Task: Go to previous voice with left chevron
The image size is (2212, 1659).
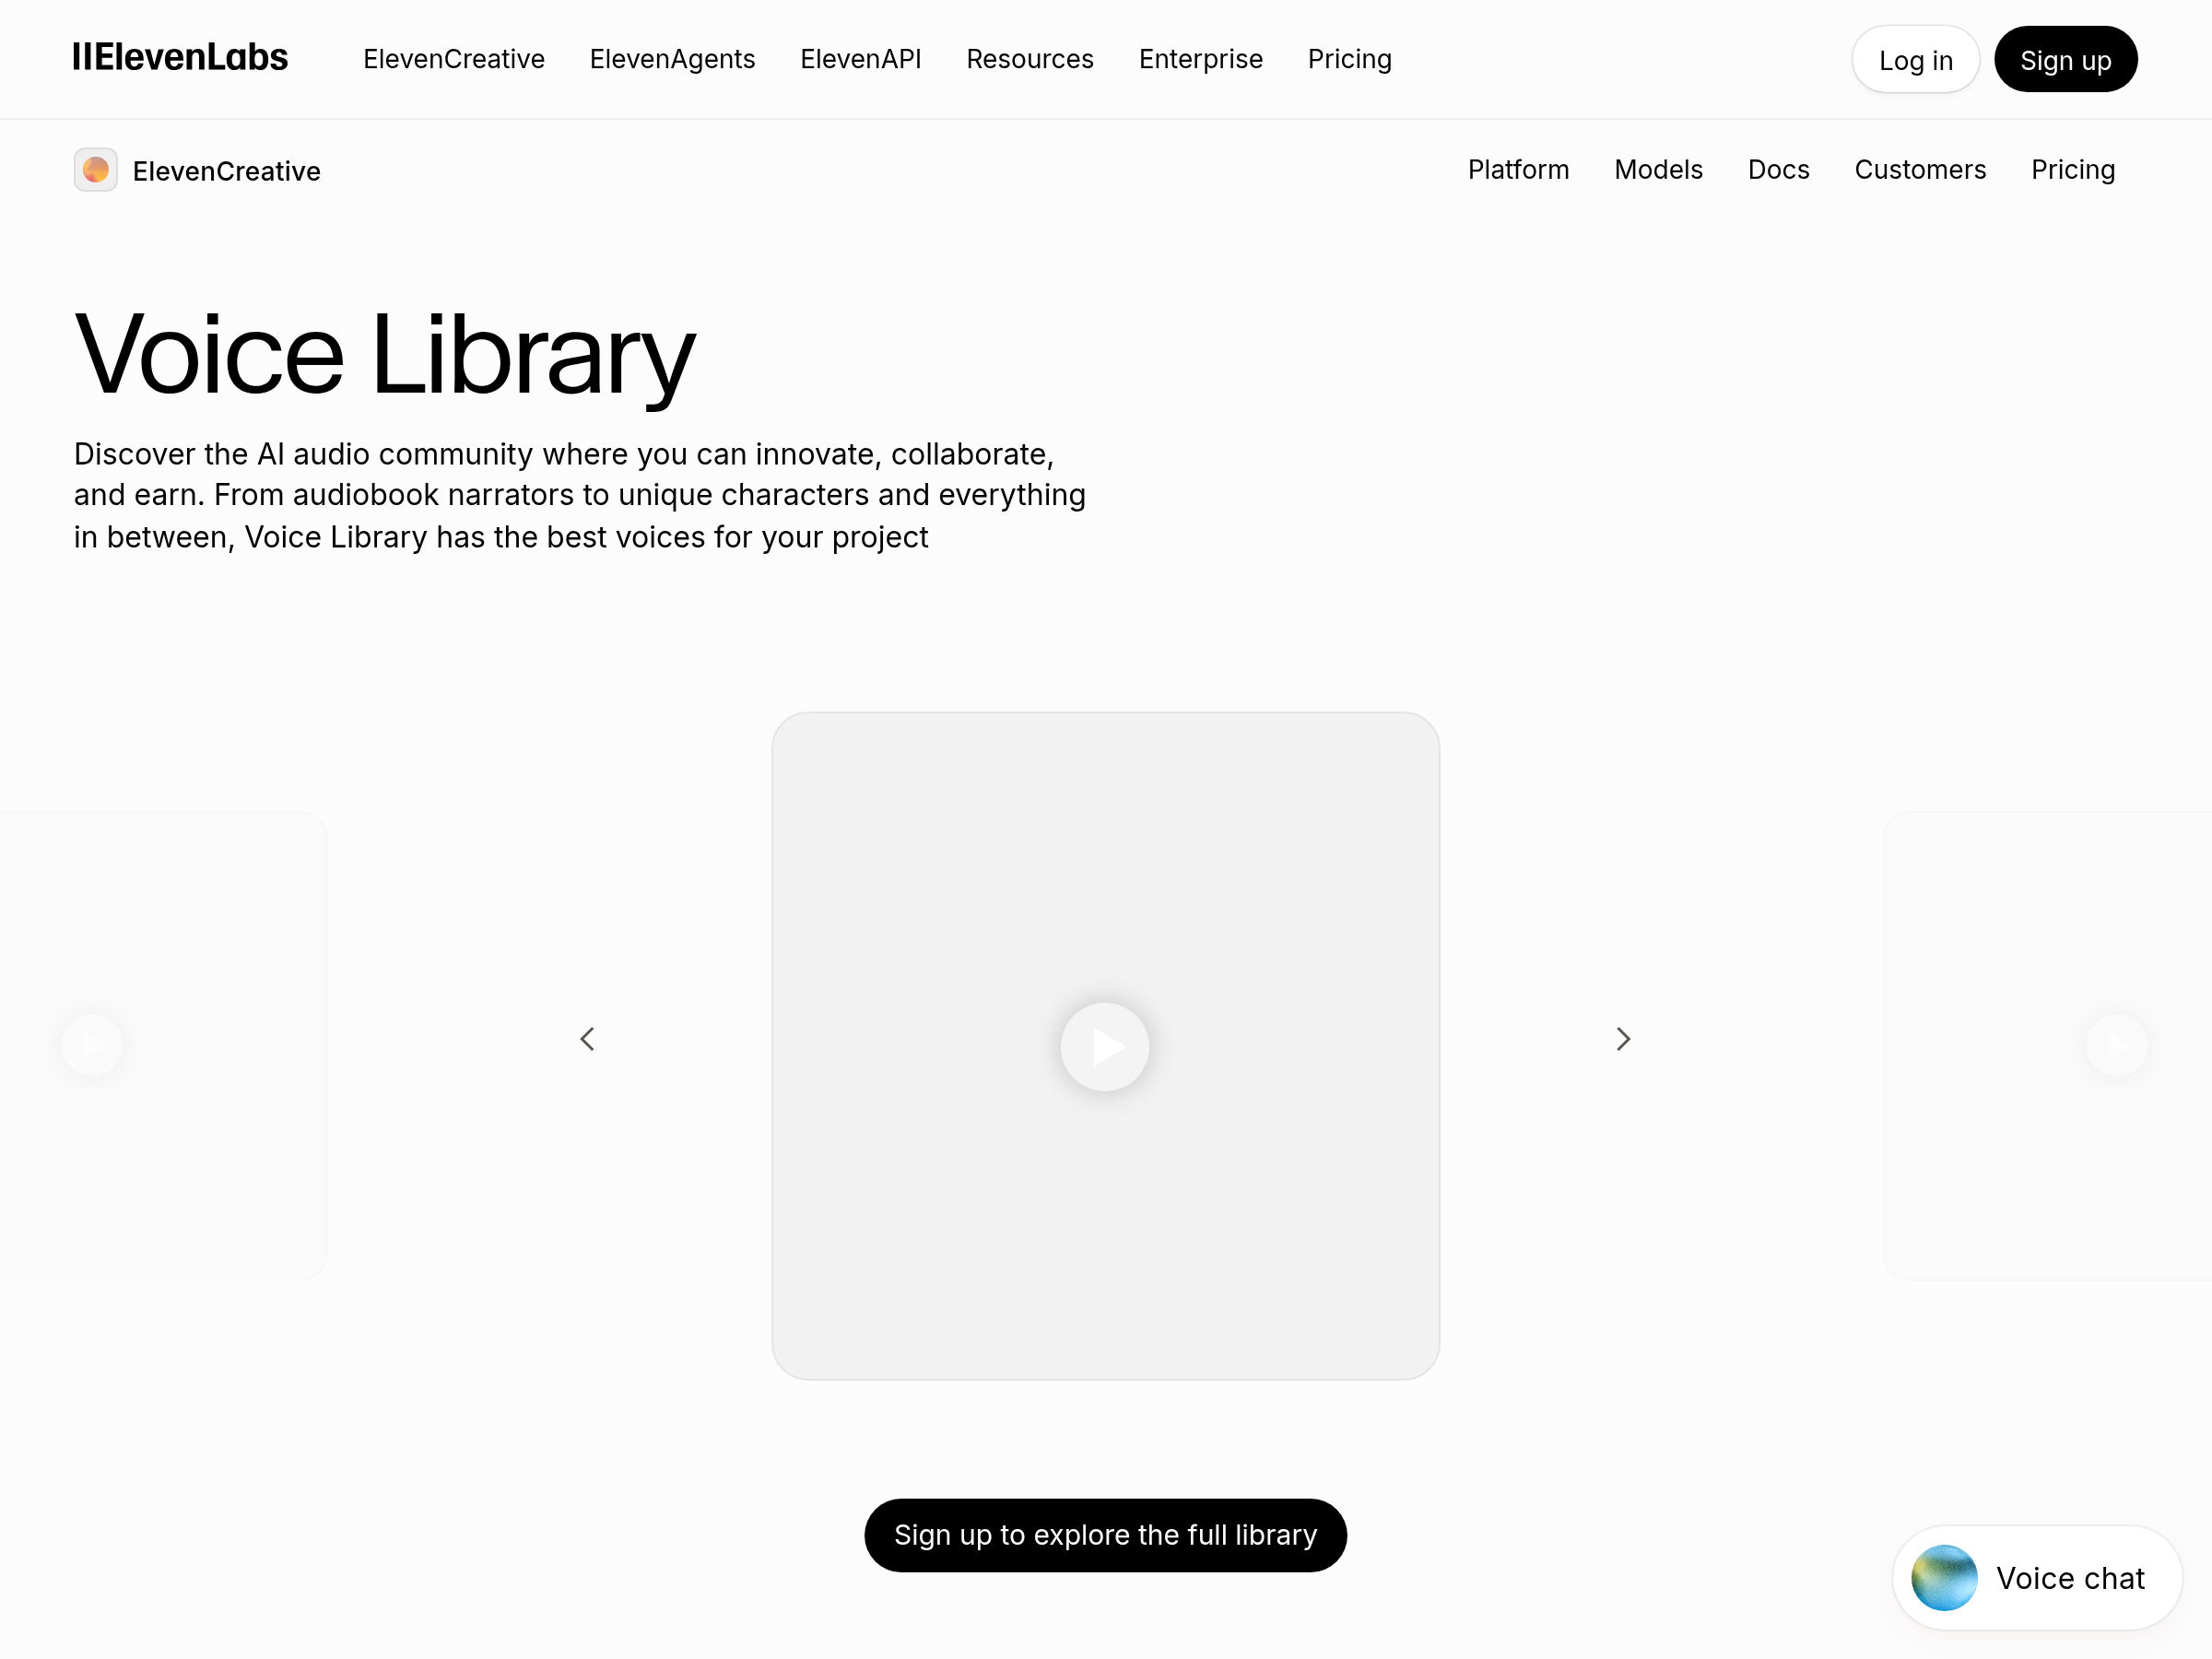Action: (588, 1039)
